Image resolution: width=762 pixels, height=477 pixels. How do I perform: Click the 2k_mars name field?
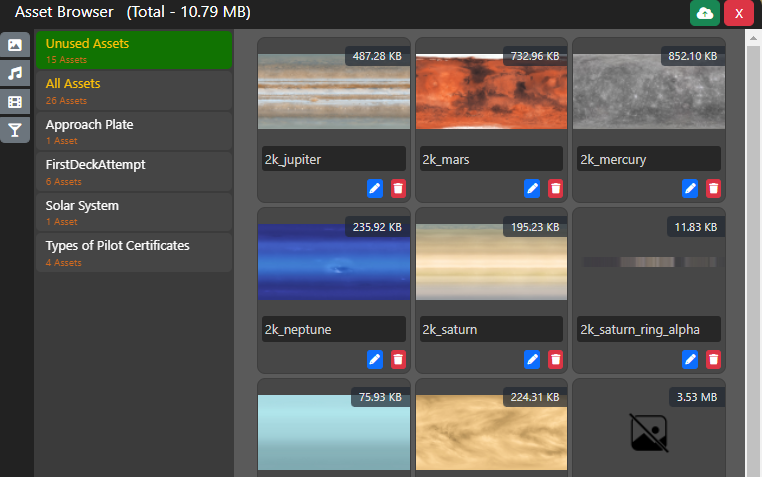[x=491, y=159]
